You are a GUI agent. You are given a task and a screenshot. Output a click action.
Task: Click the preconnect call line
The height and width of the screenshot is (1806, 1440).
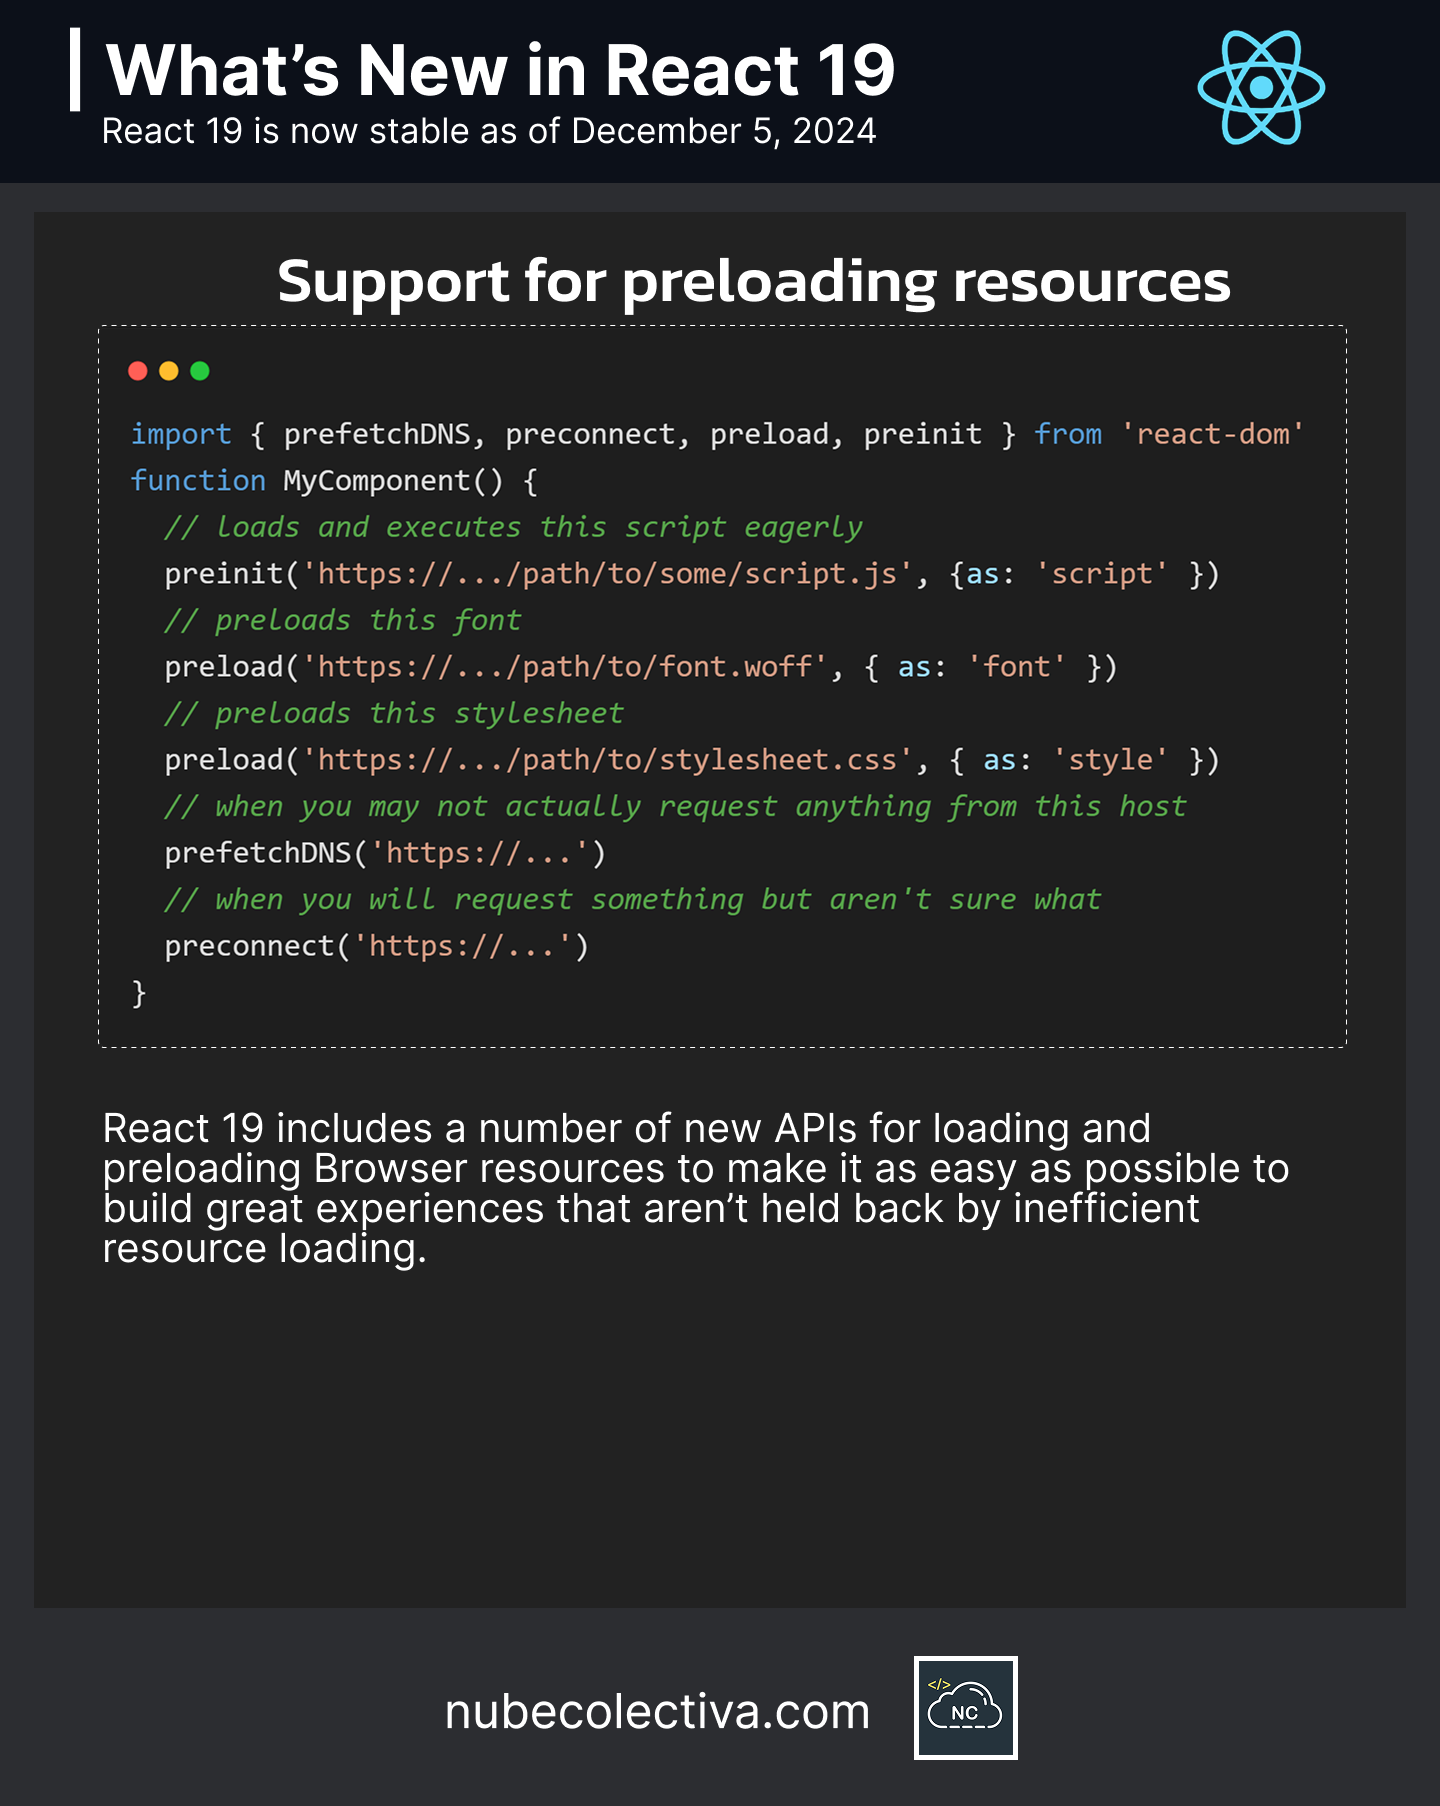(377, 946)
